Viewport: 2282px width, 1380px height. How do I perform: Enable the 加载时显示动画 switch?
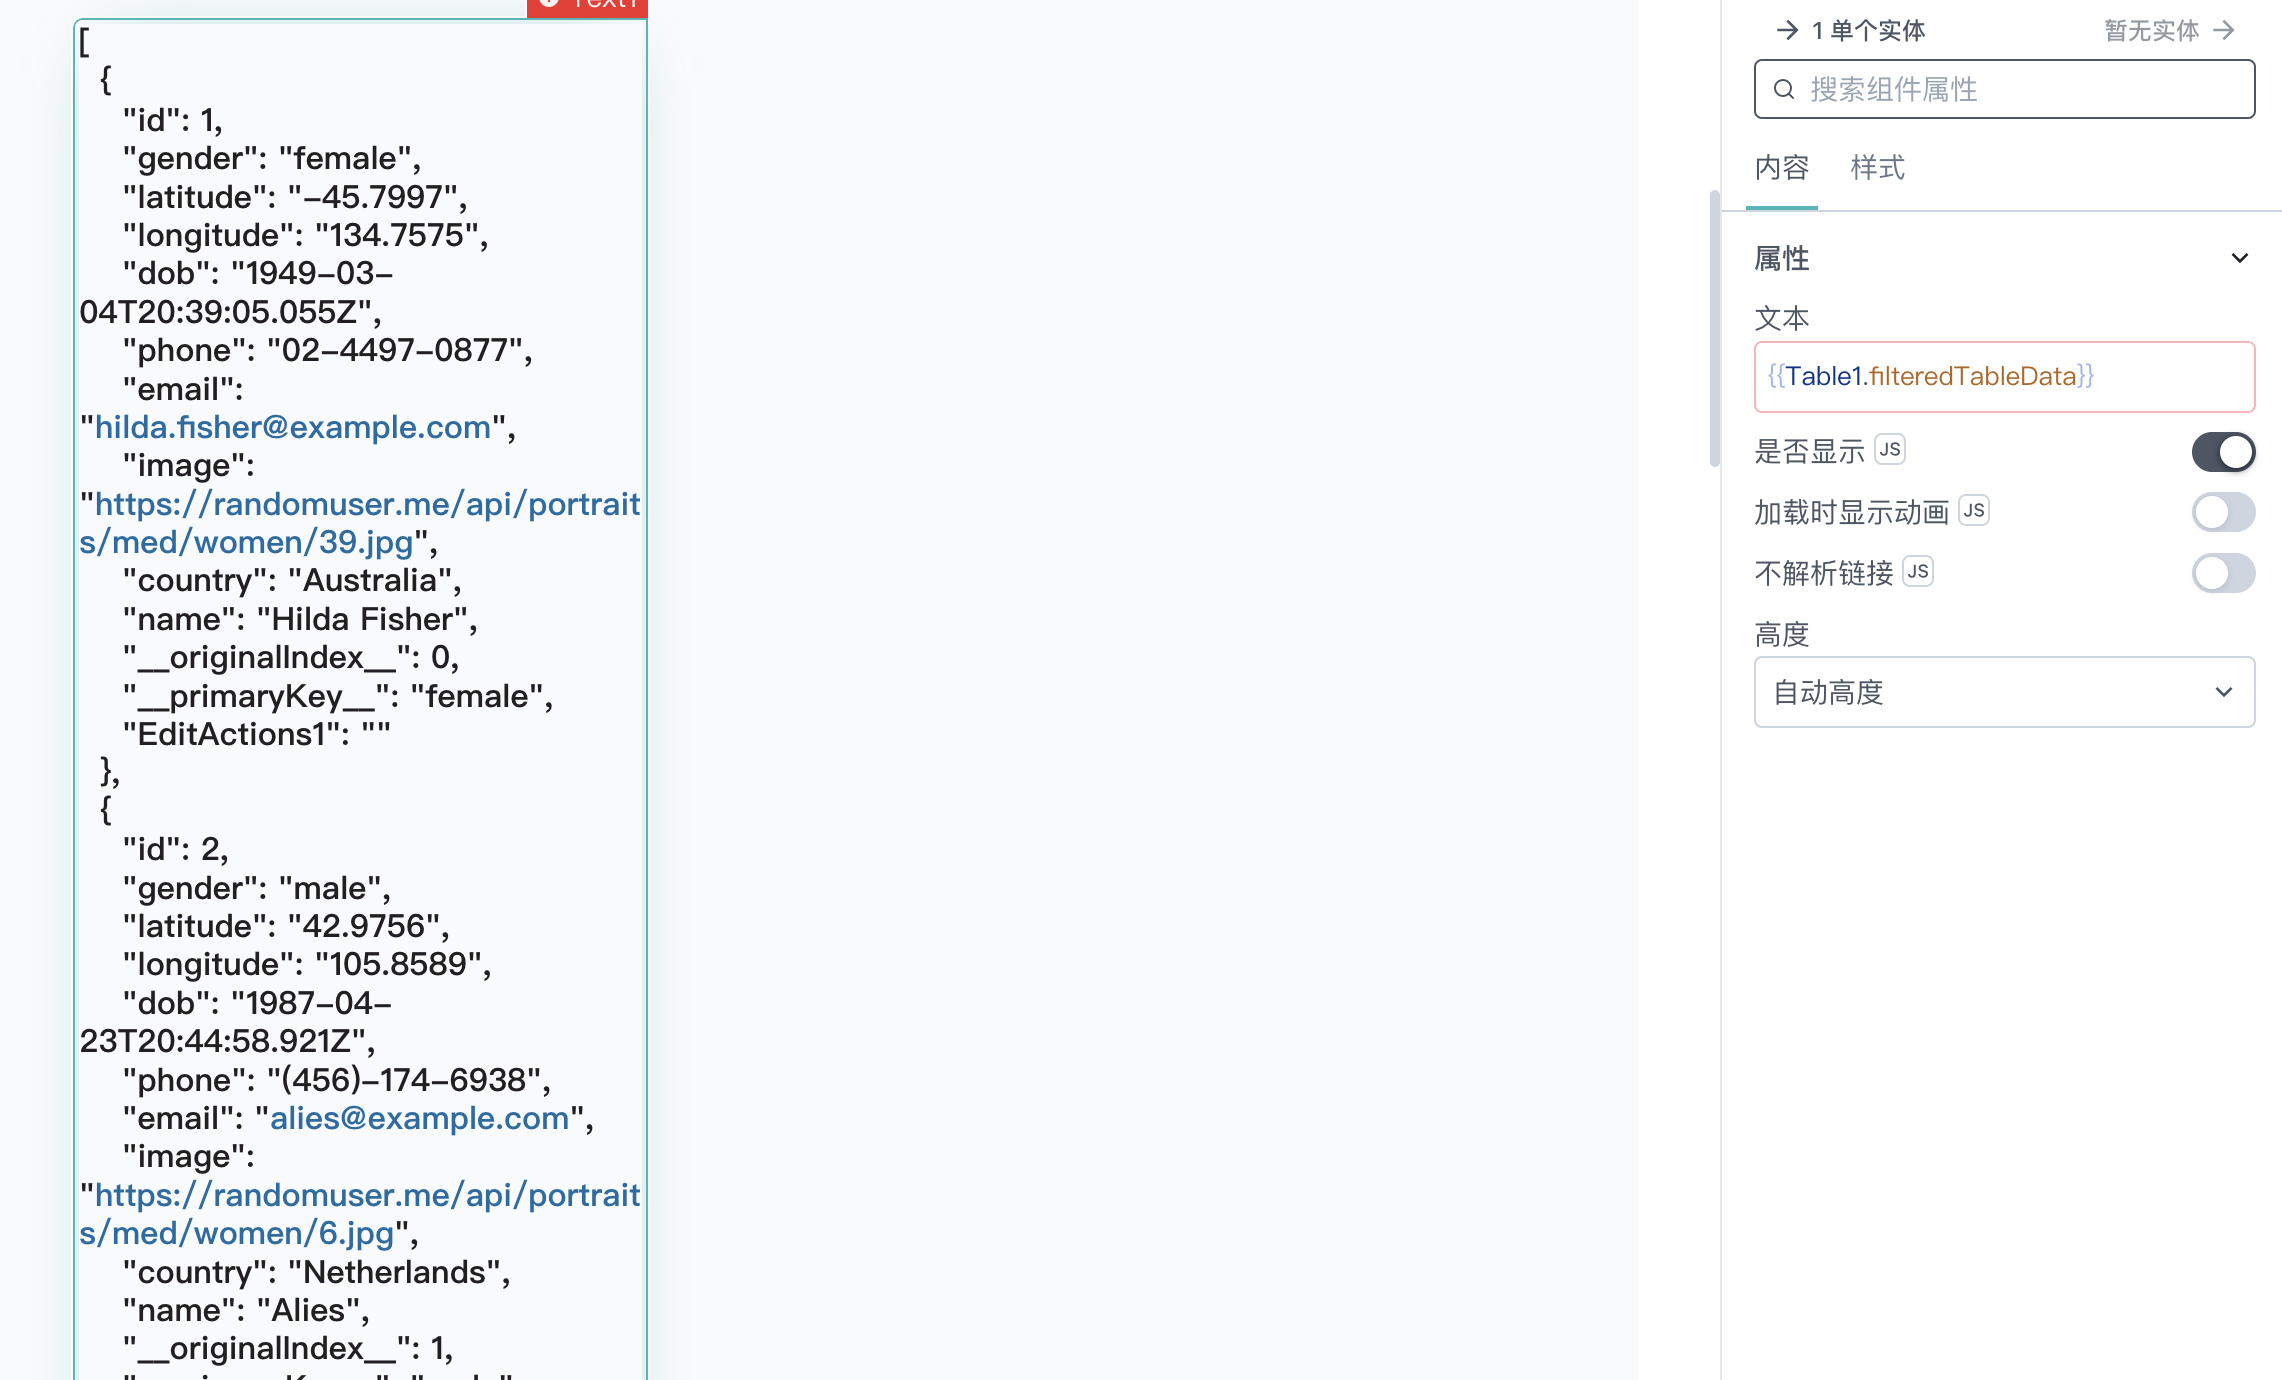coord(2223,513)
